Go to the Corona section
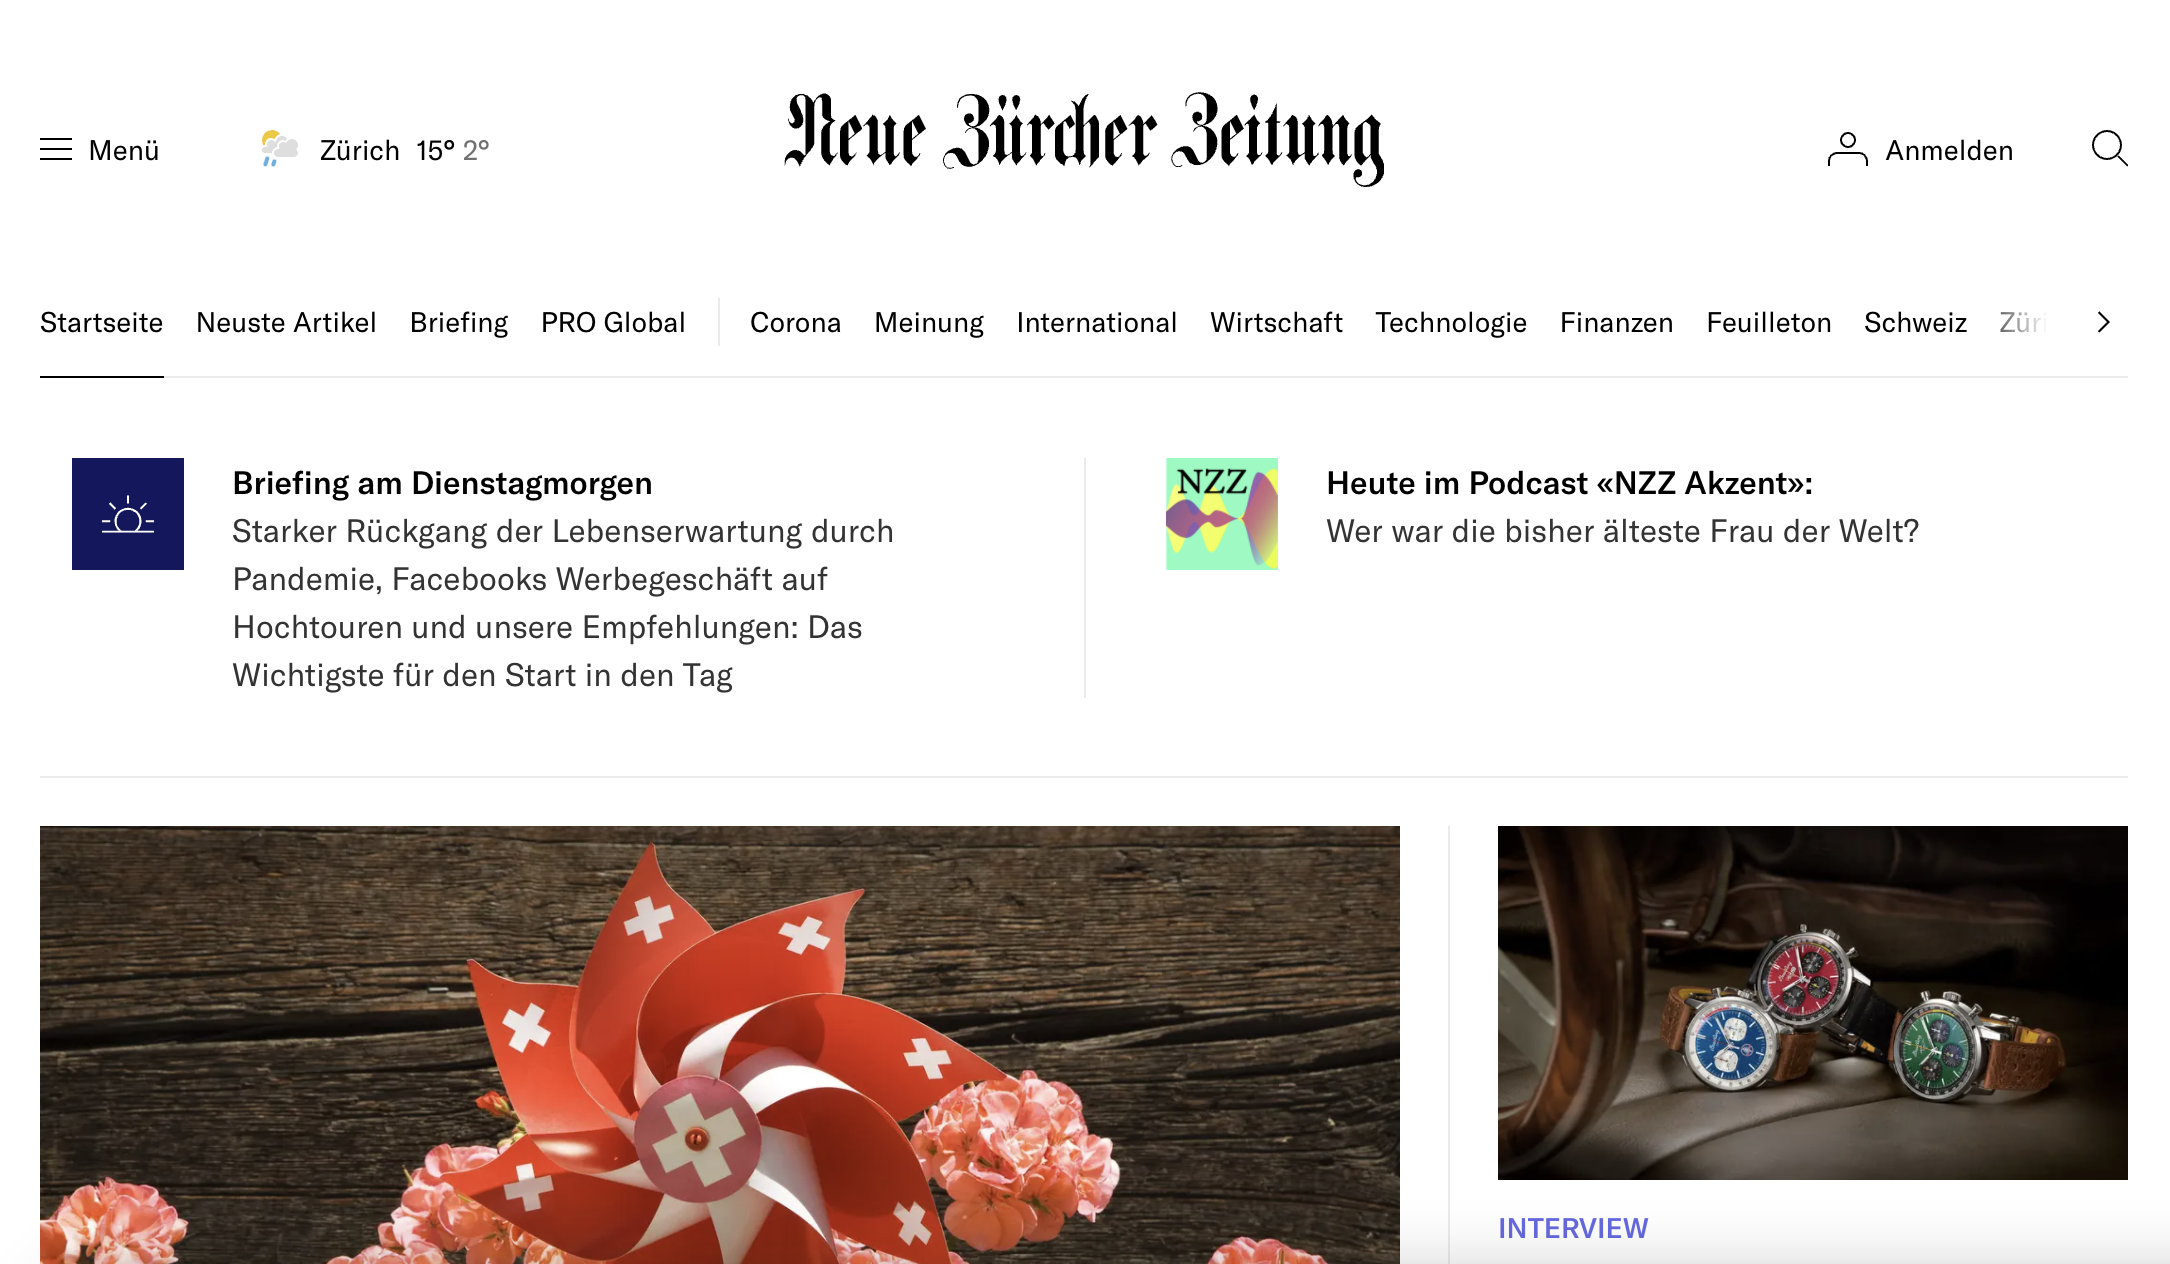Image resolution: width=2170 pixels, height=1264 pixels. [x=795, y=322]
